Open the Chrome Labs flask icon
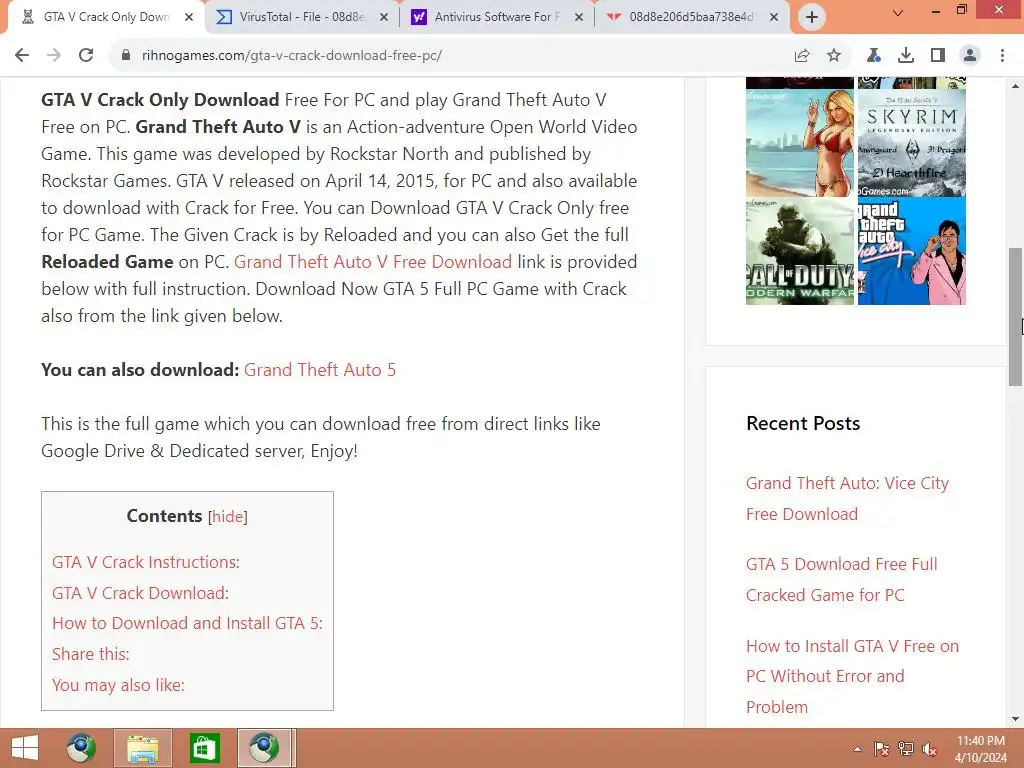1024x768 pixels. pyautogui.click(x=874, y=56)
